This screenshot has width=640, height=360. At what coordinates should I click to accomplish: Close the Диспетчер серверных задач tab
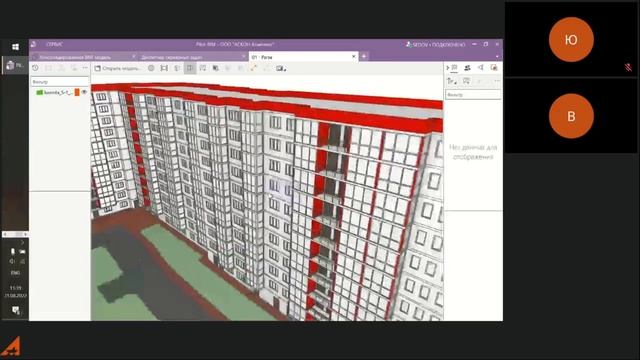tap(244, 56)
